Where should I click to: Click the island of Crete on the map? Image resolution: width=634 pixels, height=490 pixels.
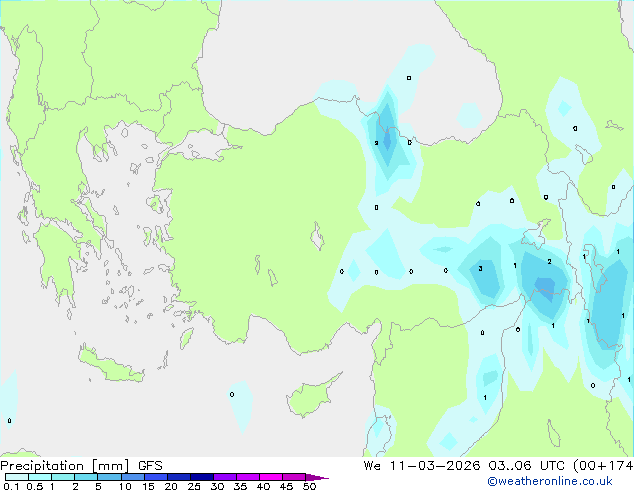point(111,366)
